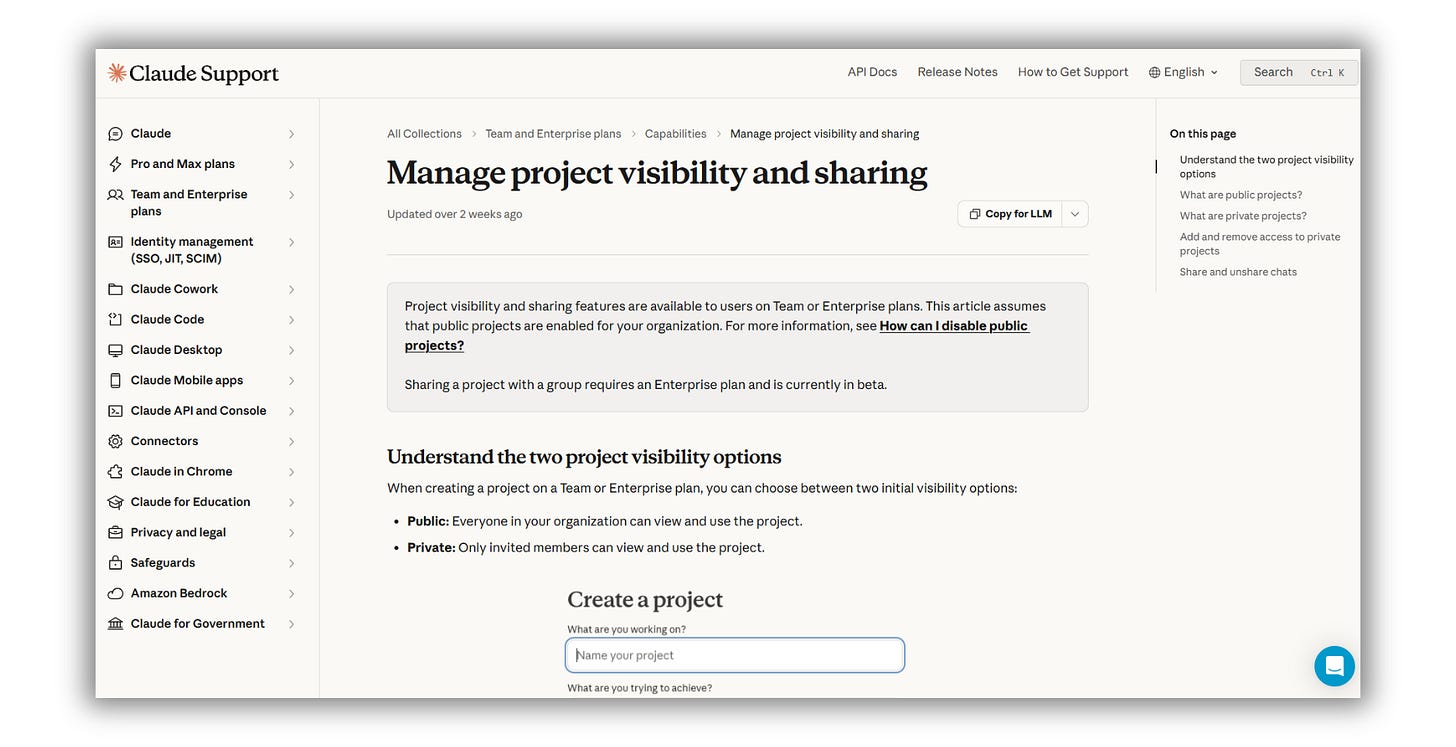Jump to 'Add and remove access to private projects'
The height and width of the screenshot is (747, 1456).
[x=1260, y=244]
